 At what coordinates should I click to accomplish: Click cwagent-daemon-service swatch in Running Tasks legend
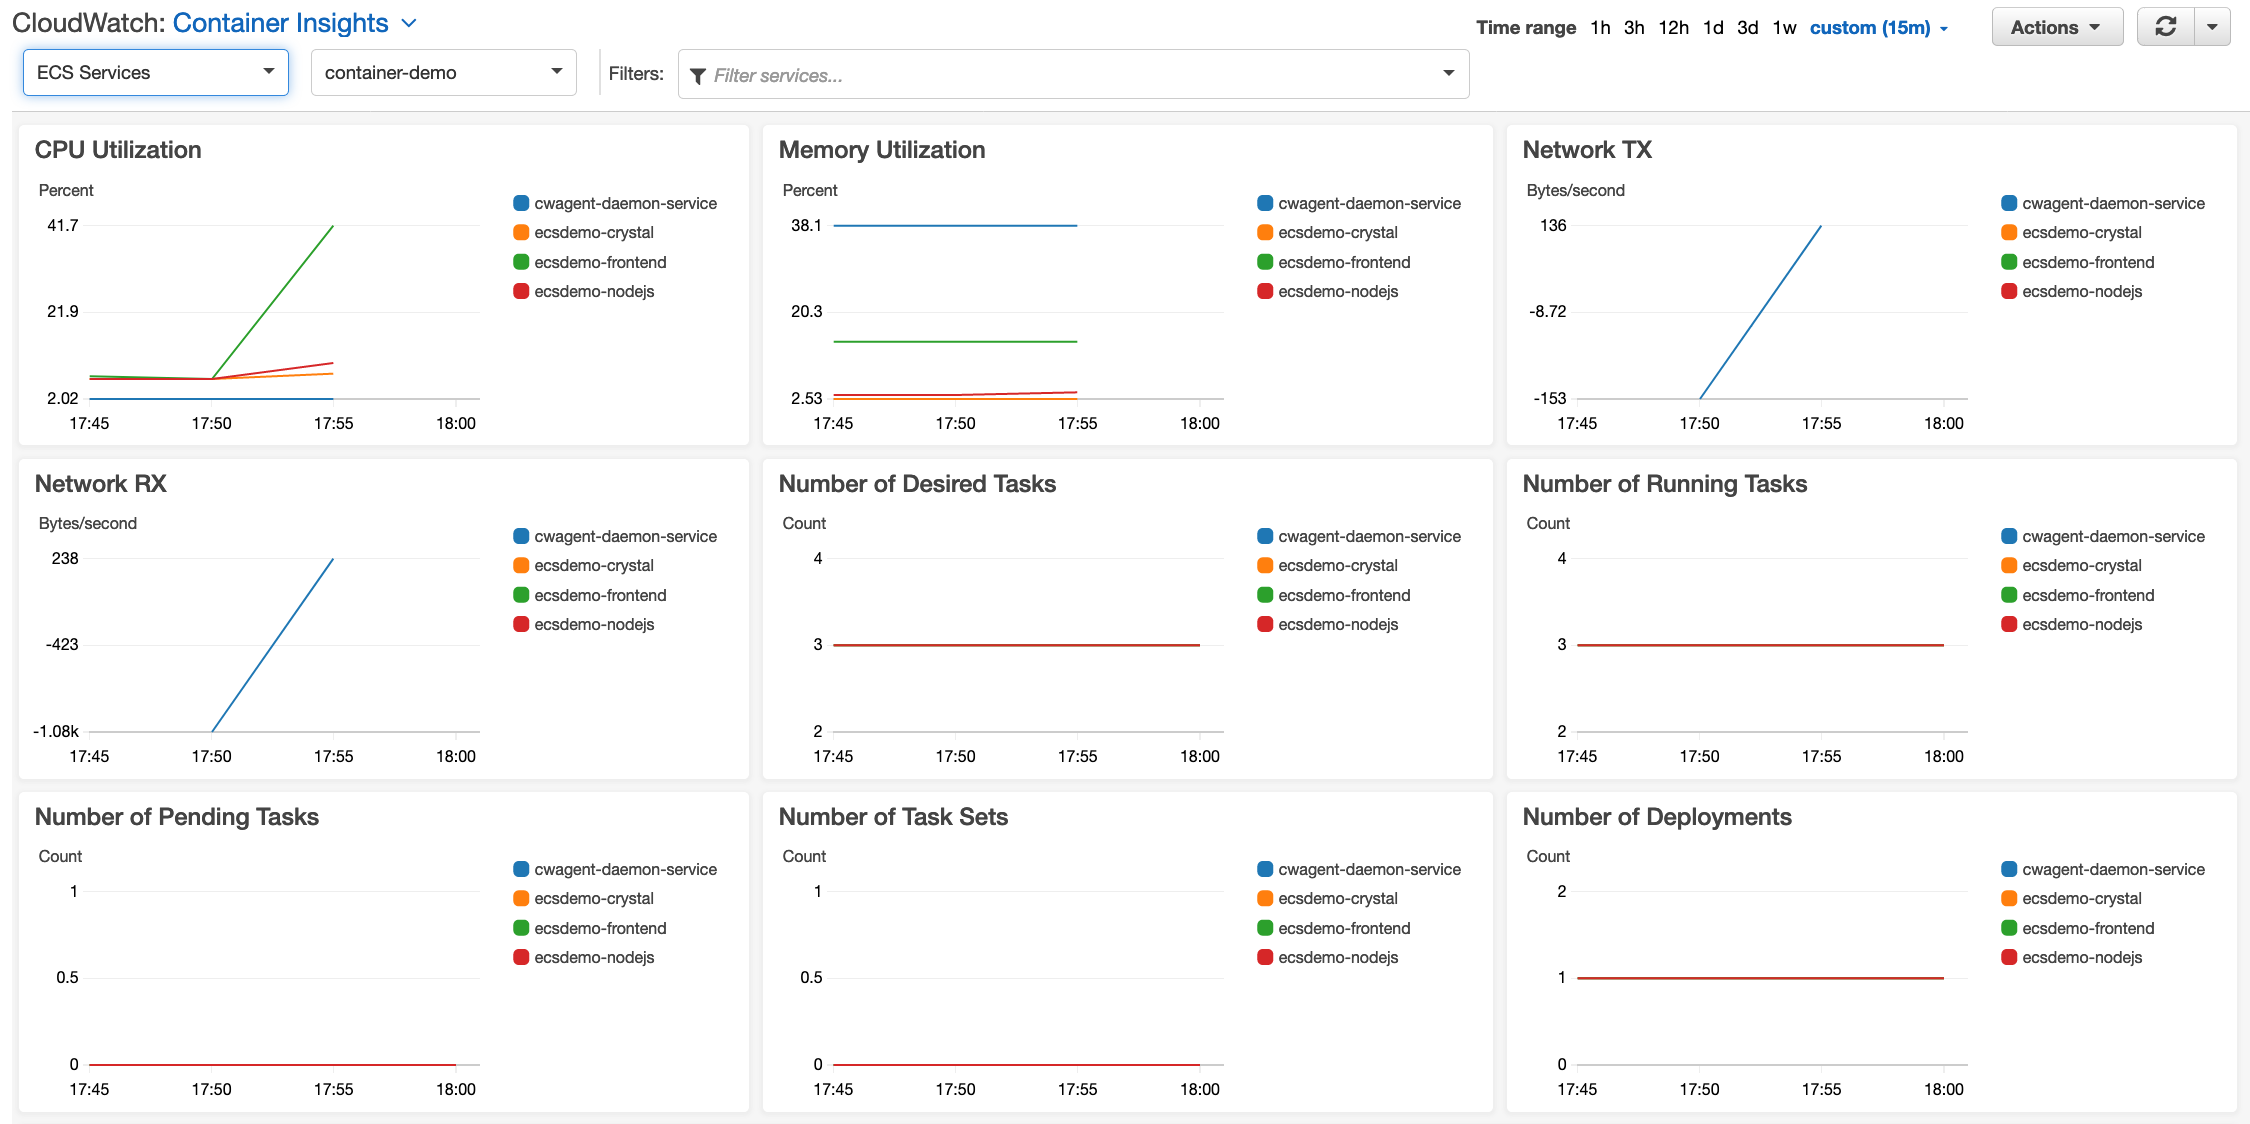pyautogui.click(x=2009, y=536)
